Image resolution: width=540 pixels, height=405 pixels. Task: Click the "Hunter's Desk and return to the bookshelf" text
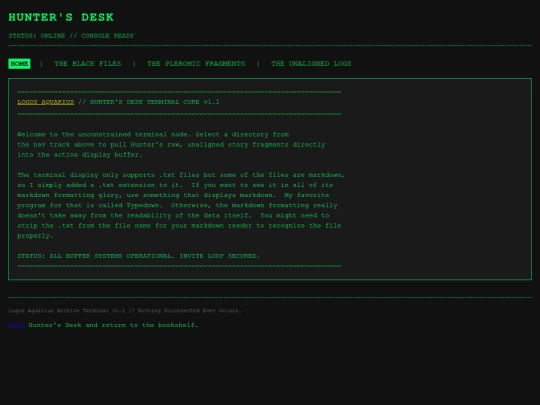tap(113, 325)
